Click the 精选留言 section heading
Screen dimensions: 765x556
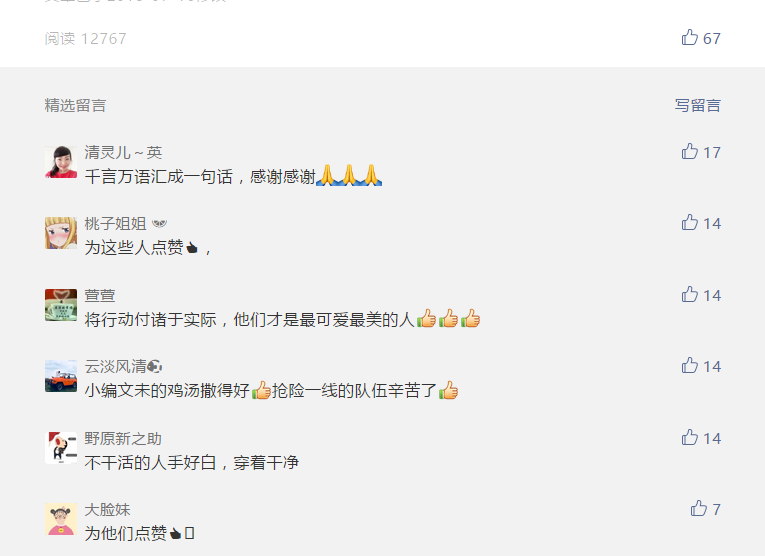tap(75, 105)
